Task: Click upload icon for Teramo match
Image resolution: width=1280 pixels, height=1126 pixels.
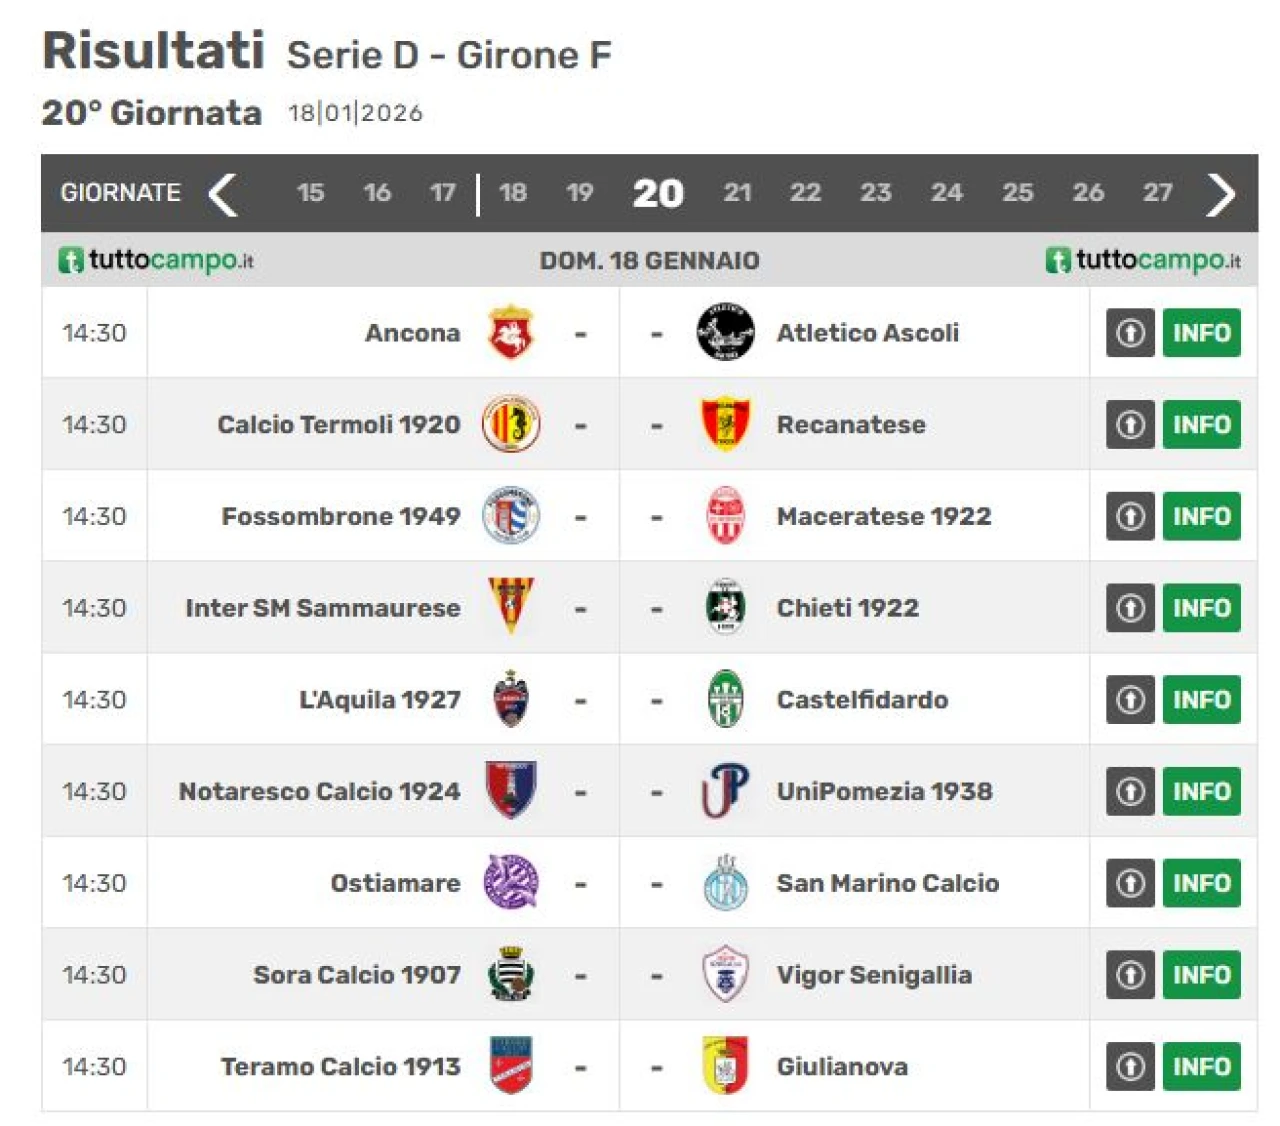Action: [x=1130, y=1066]
